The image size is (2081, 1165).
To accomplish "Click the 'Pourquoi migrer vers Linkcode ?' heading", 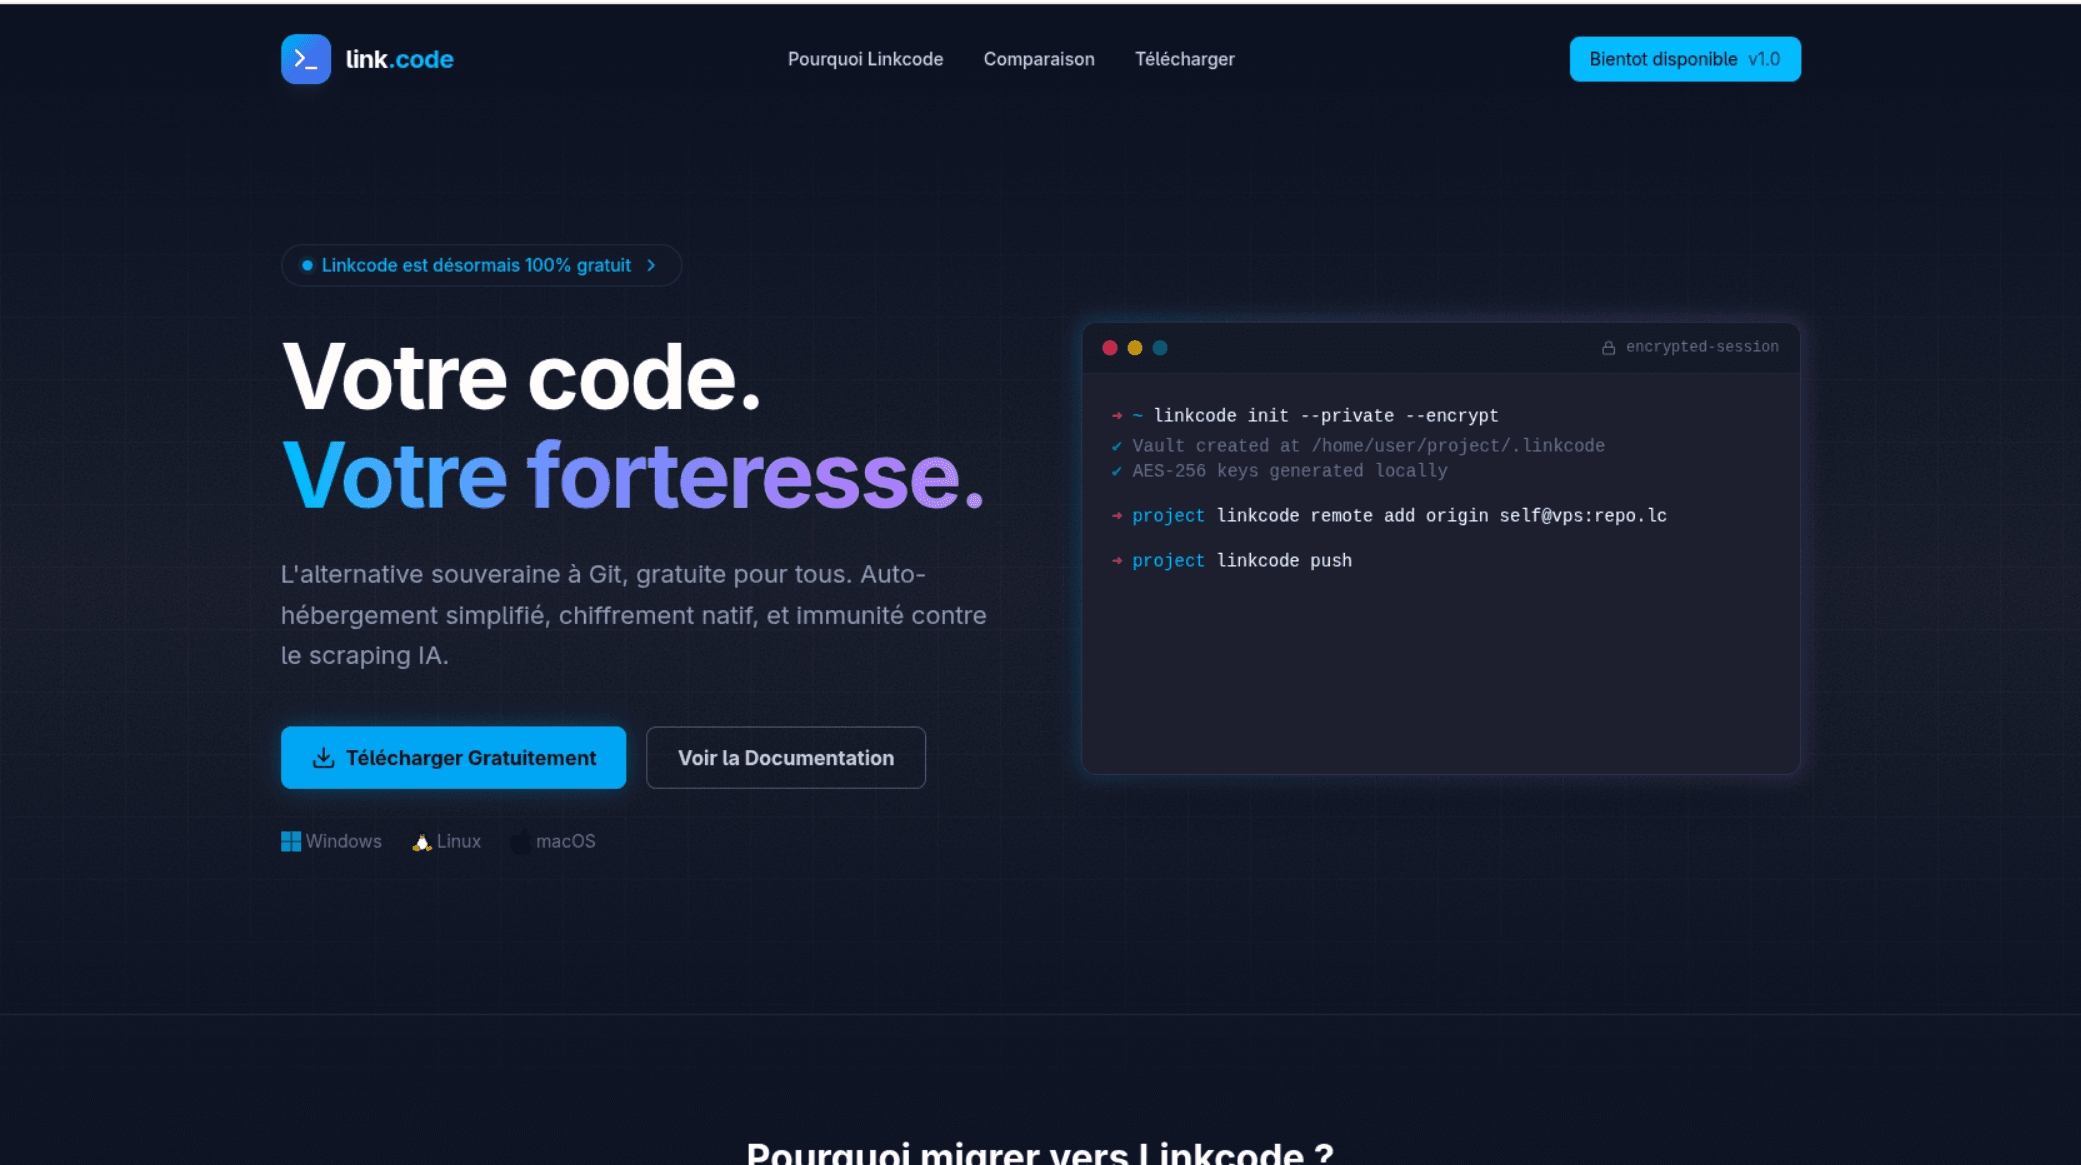I will [1040, 1152].
